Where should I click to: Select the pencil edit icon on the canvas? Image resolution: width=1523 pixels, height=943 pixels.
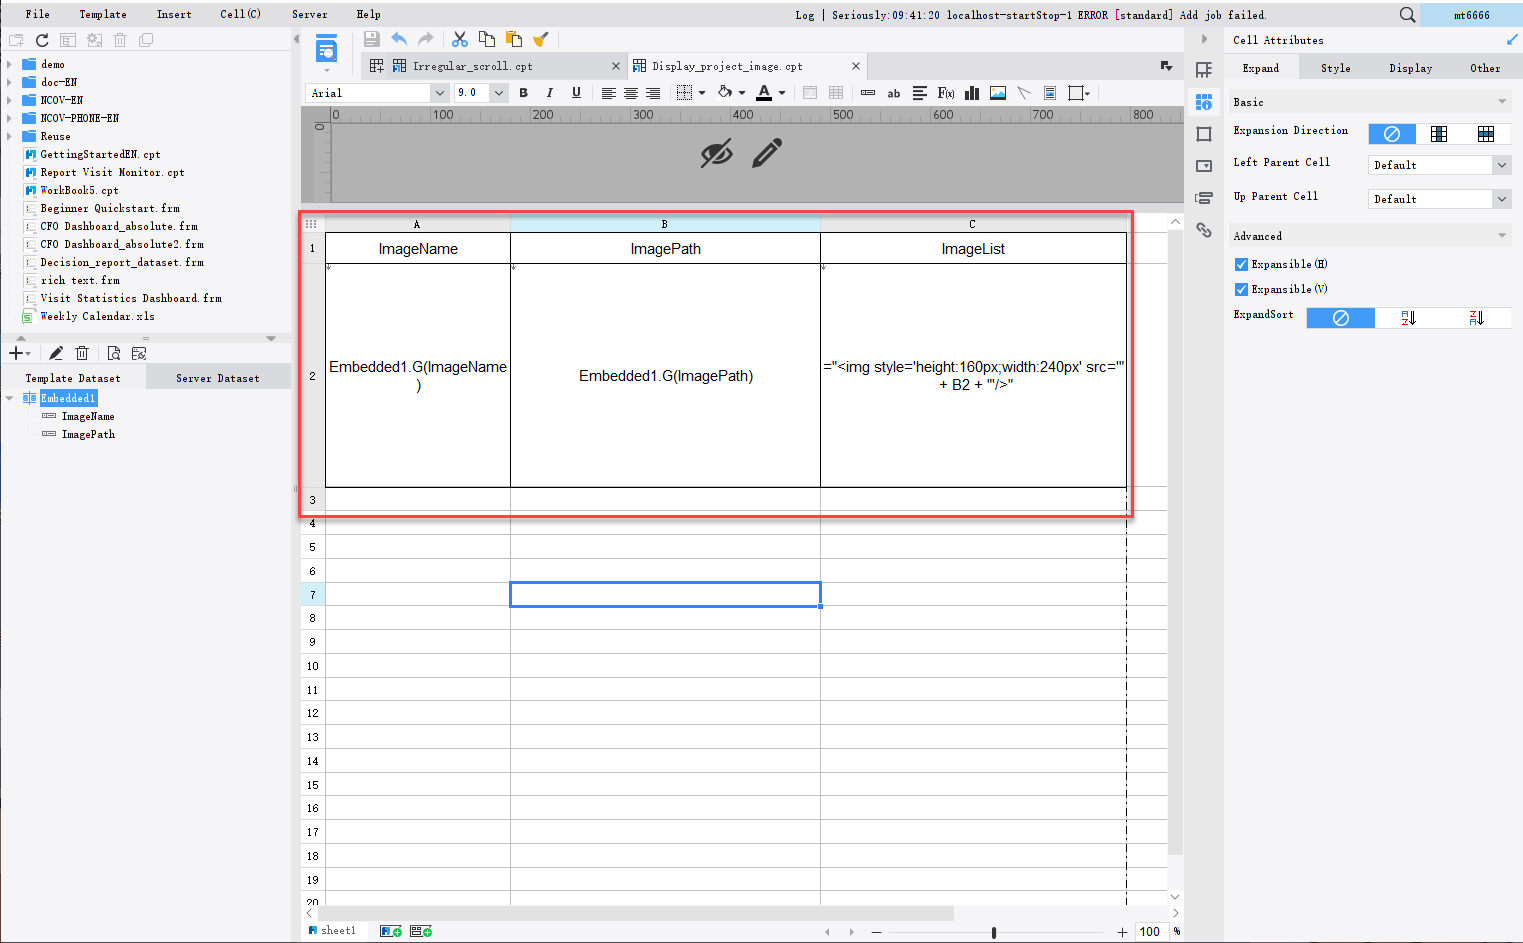(764, 152)
